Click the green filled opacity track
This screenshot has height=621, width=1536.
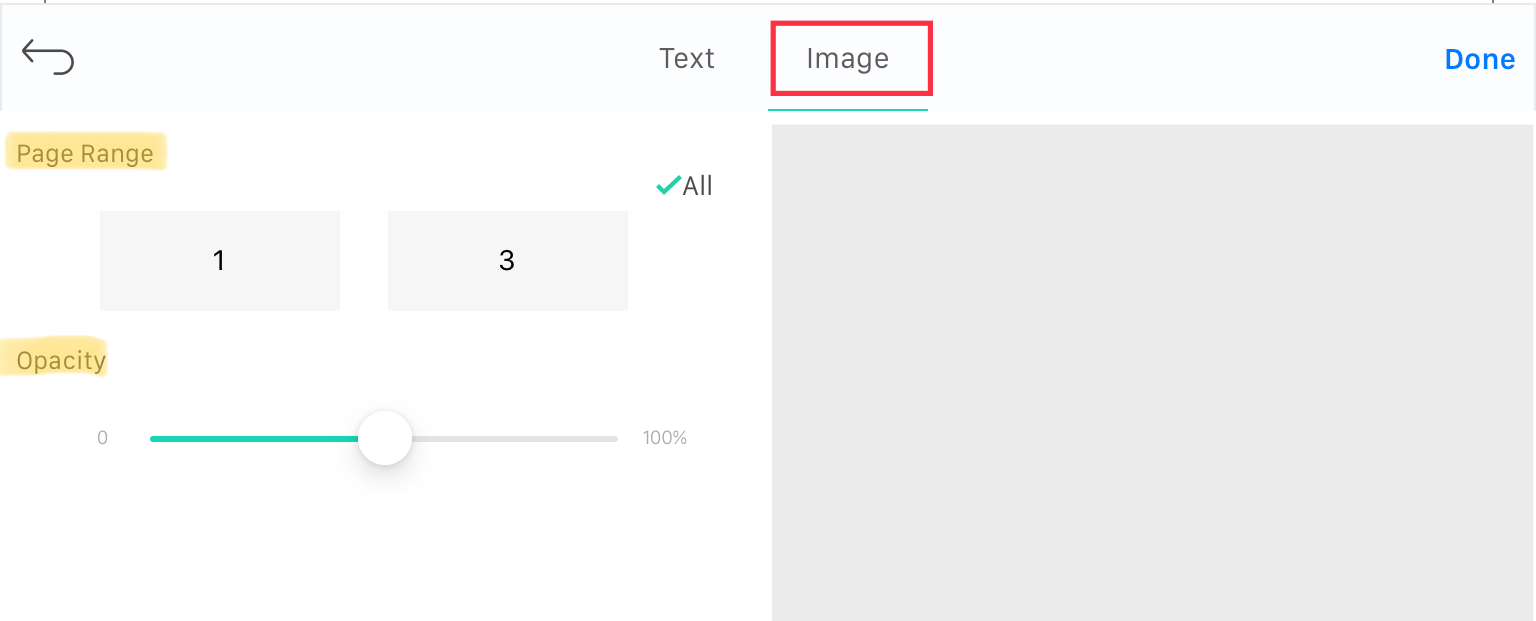[x=254, y=438]
